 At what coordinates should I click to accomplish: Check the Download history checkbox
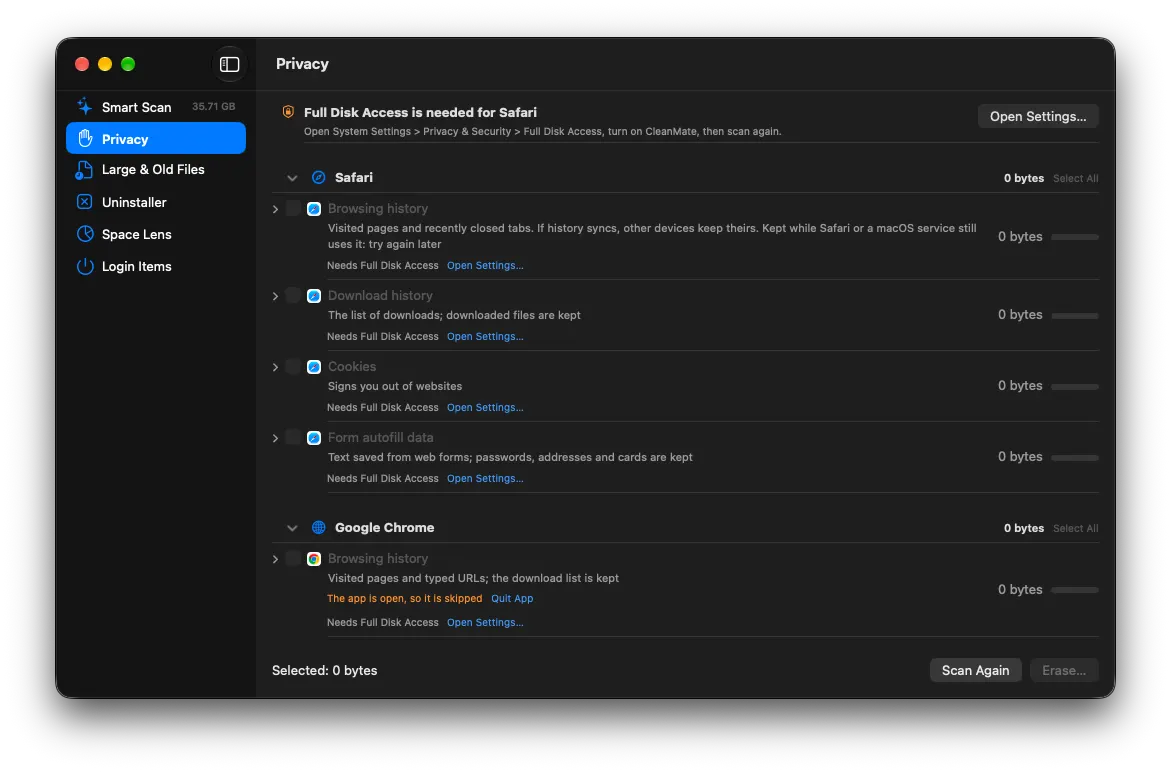(293, 295)
